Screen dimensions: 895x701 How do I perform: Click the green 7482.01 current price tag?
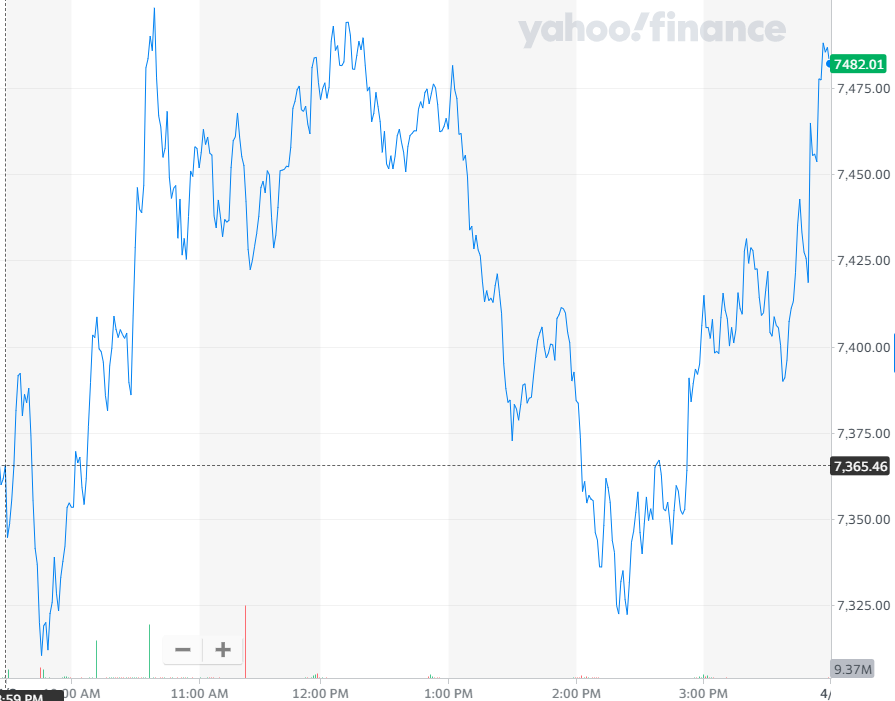tap(859, 64)
